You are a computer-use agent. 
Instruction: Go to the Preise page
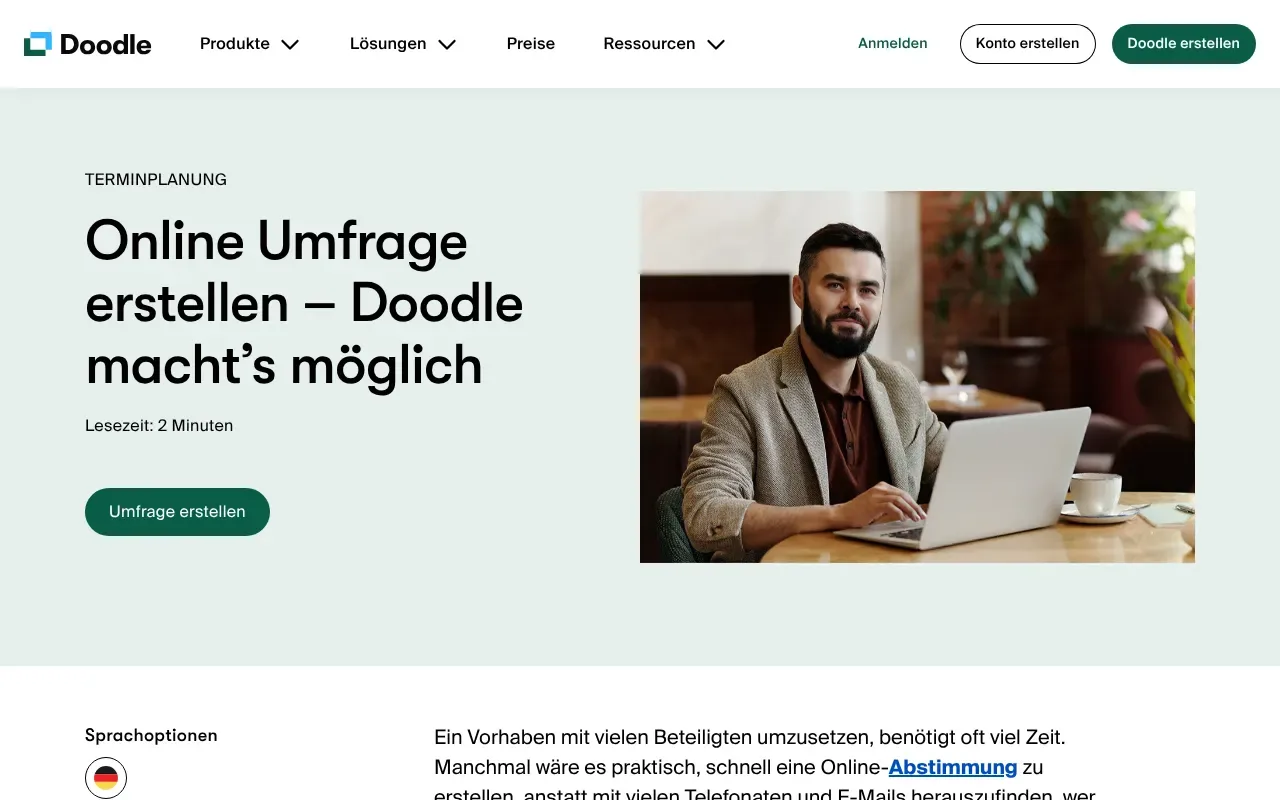(531, 44)
